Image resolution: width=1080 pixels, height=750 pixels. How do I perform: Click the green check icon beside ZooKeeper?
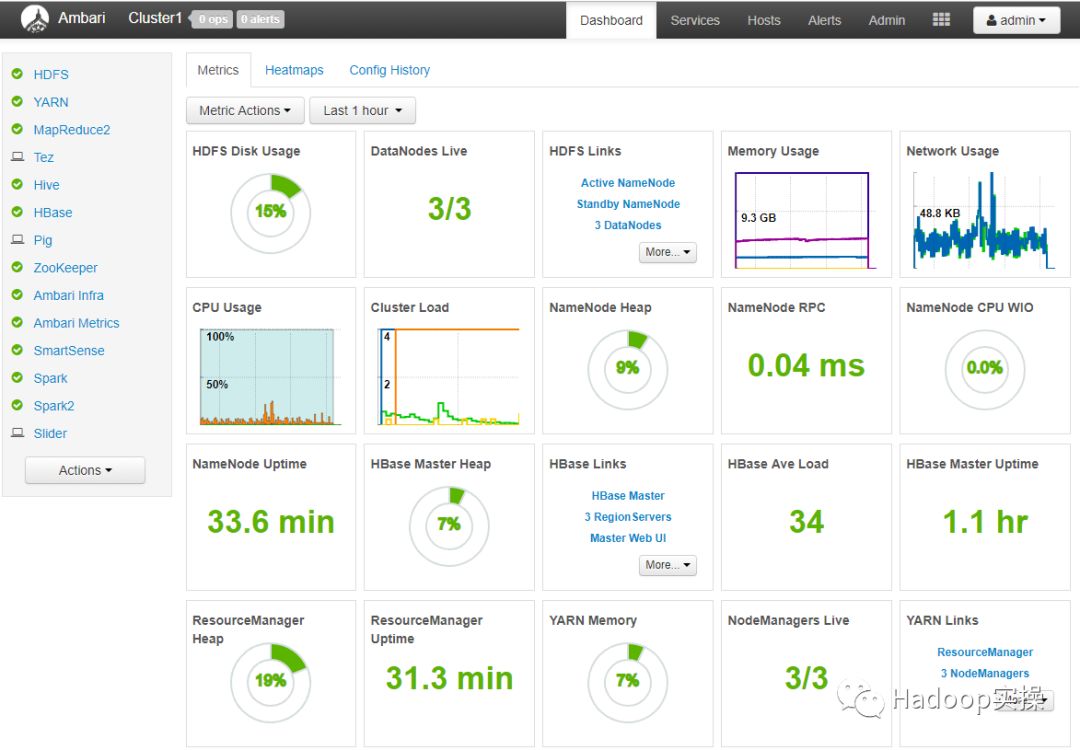click(x=17, y=267)
